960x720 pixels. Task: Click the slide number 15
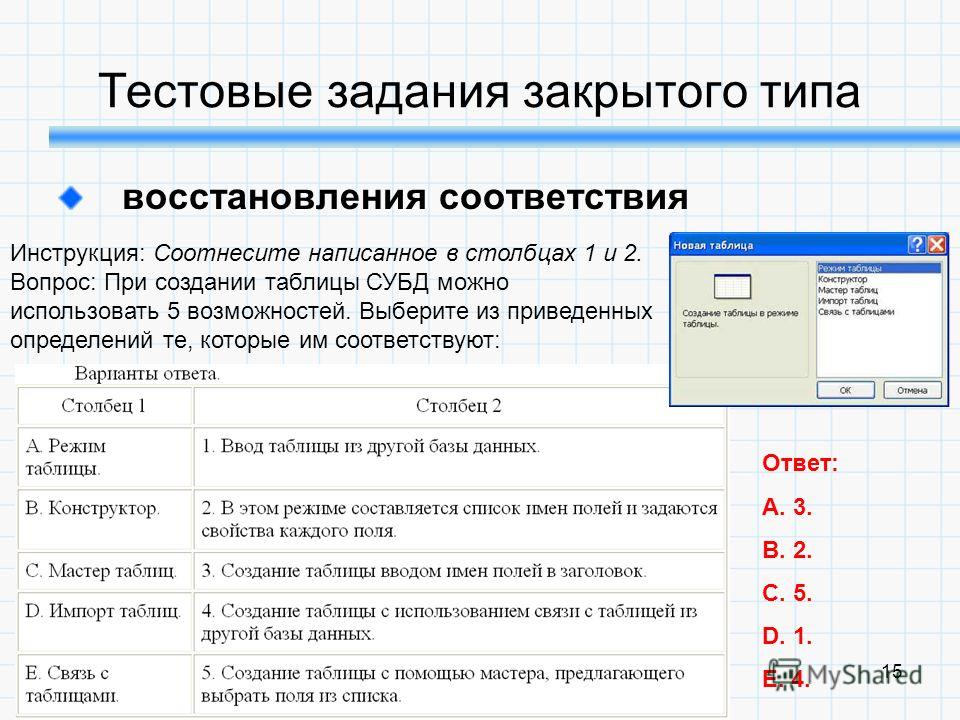tap(892, 671)
